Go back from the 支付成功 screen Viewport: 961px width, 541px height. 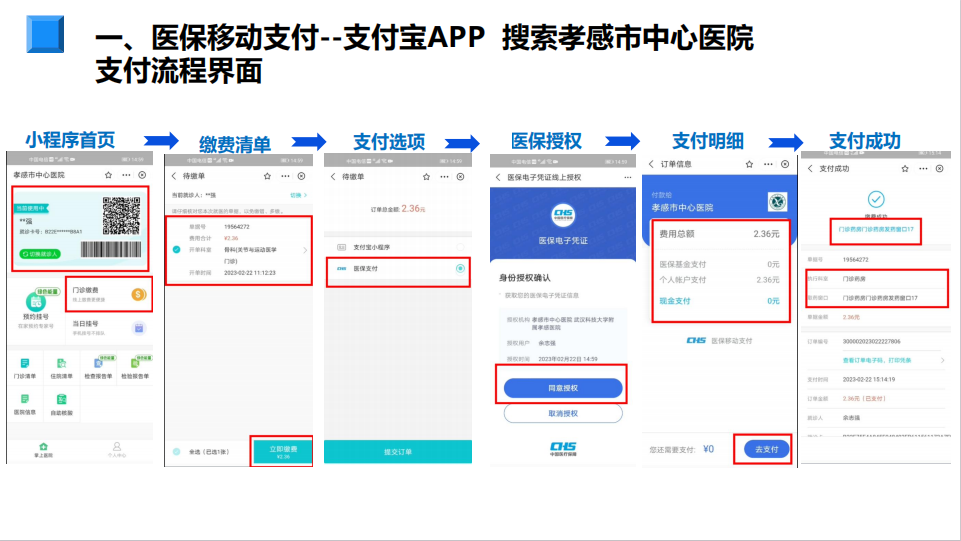[810, 168]
